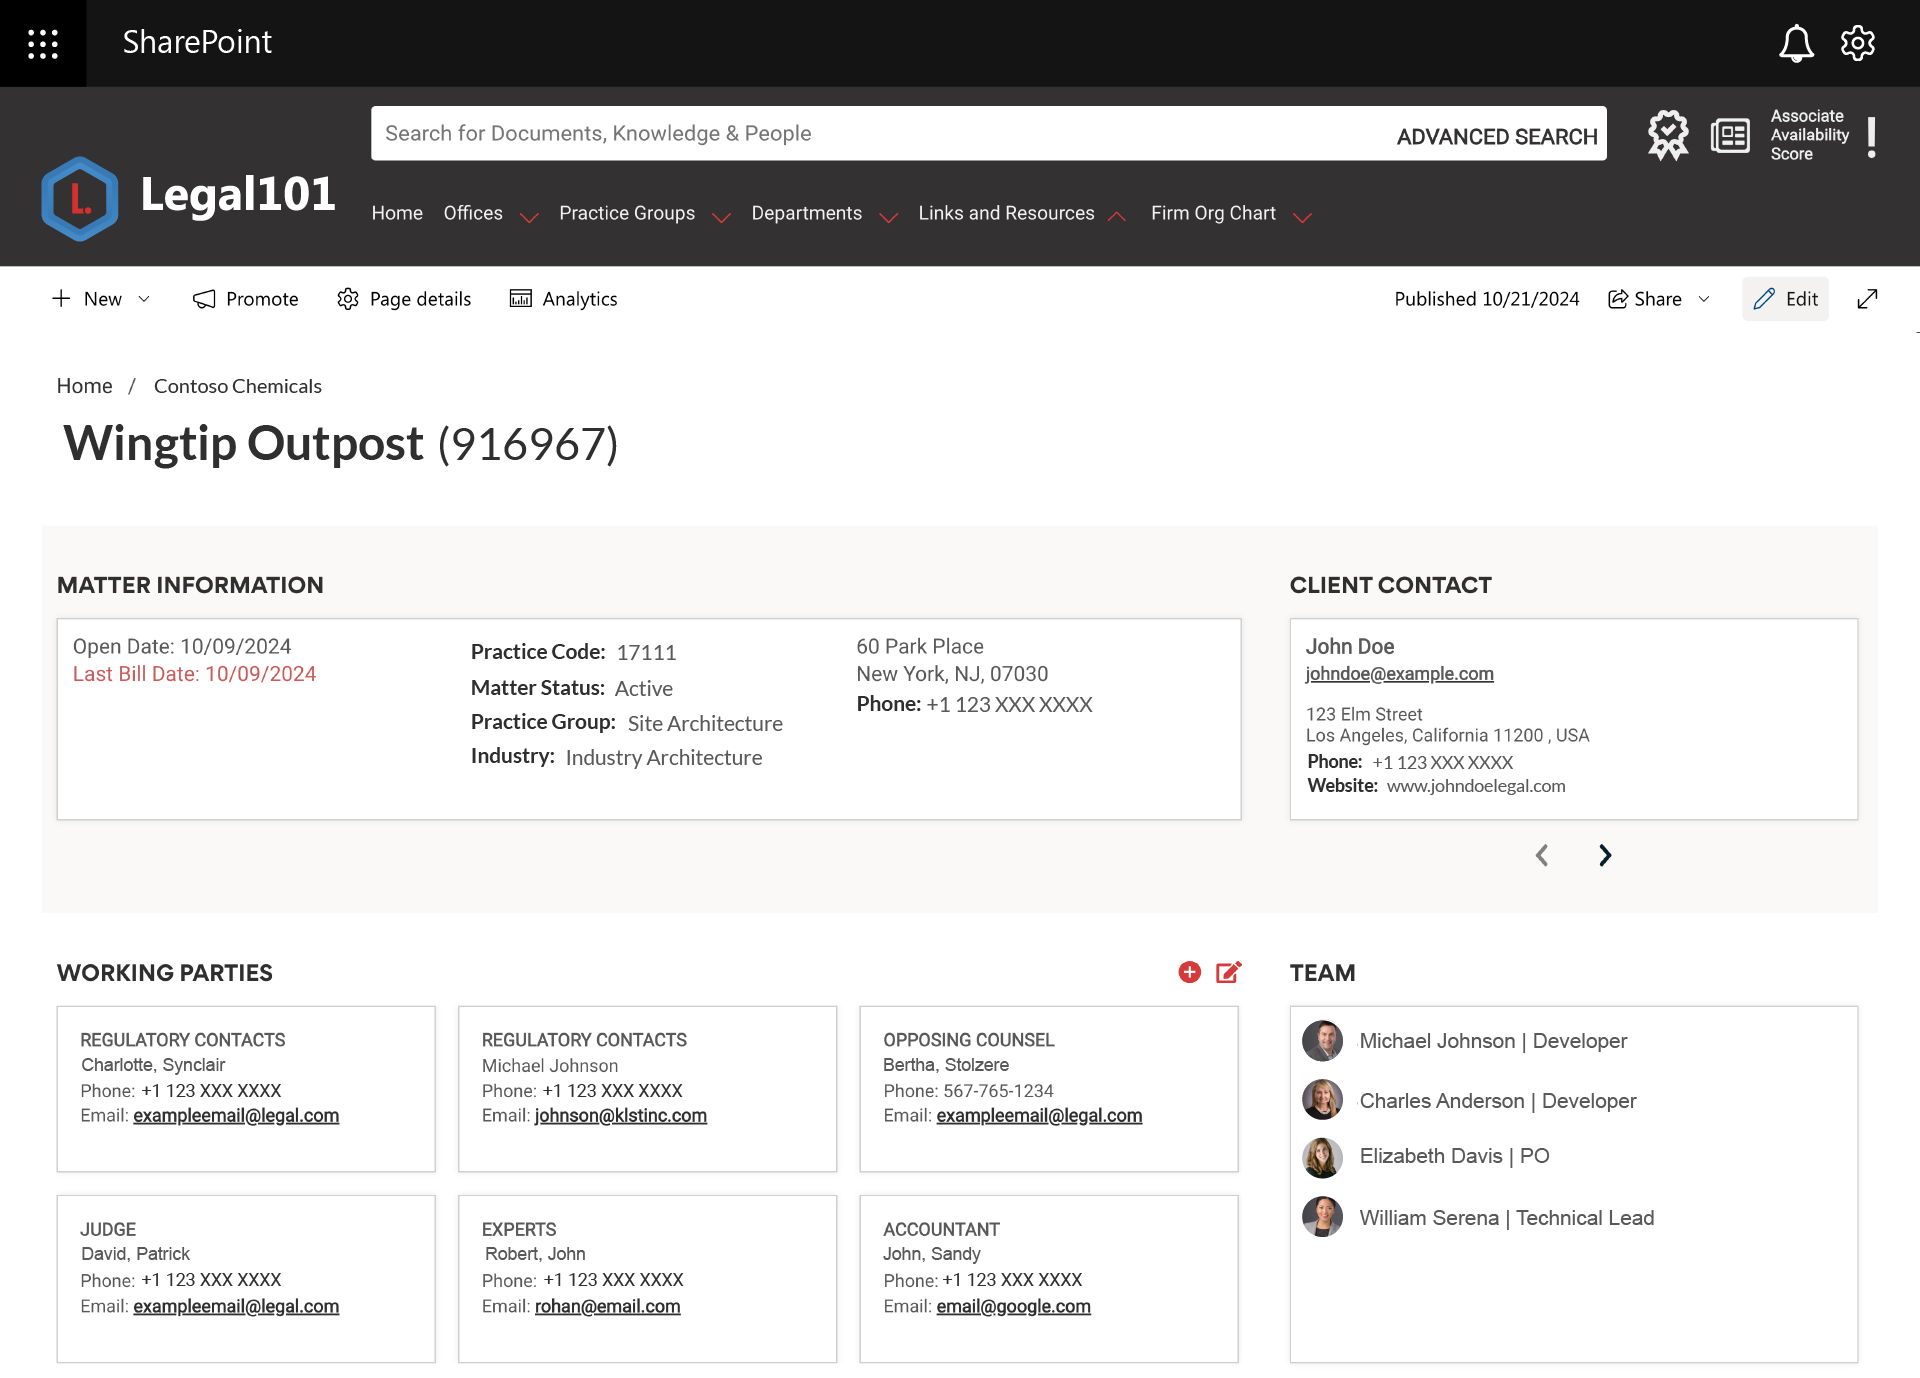Go to previous client contact

1542,855
